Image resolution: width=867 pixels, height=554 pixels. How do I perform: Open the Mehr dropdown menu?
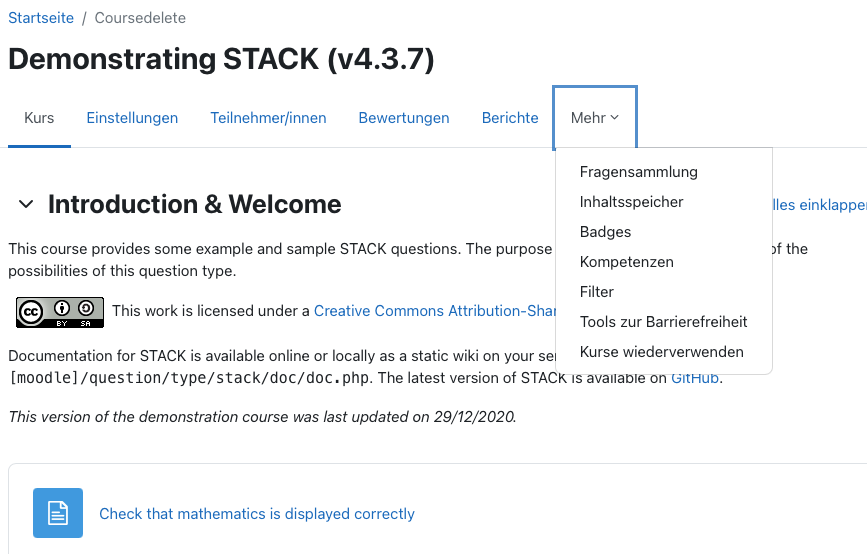coord(595,118)
